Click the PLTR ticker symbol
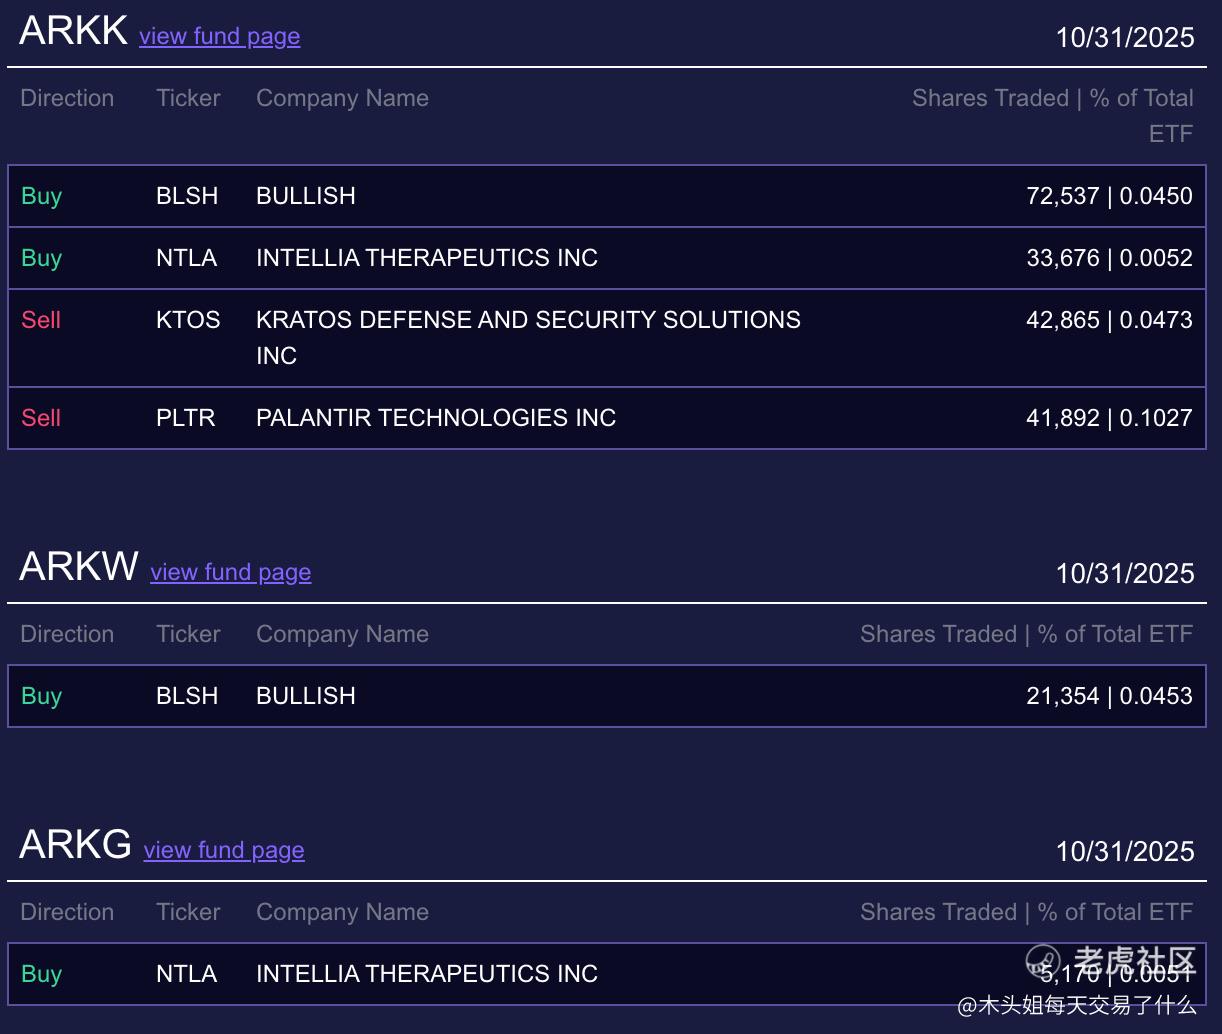The height and width of the screenshot is (1034, 1222). [x=186, y=418]
